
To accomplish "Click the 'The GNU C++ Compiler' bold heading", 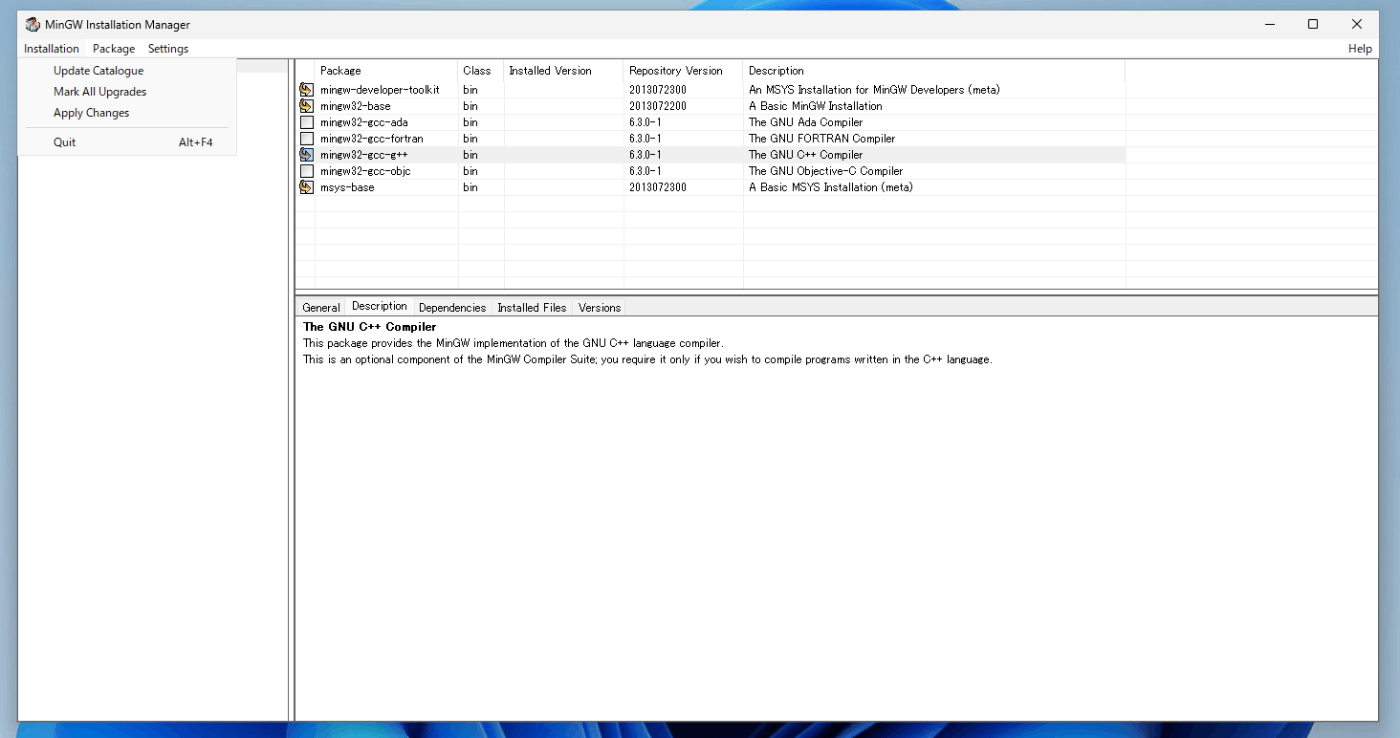I will click(370, 327).
